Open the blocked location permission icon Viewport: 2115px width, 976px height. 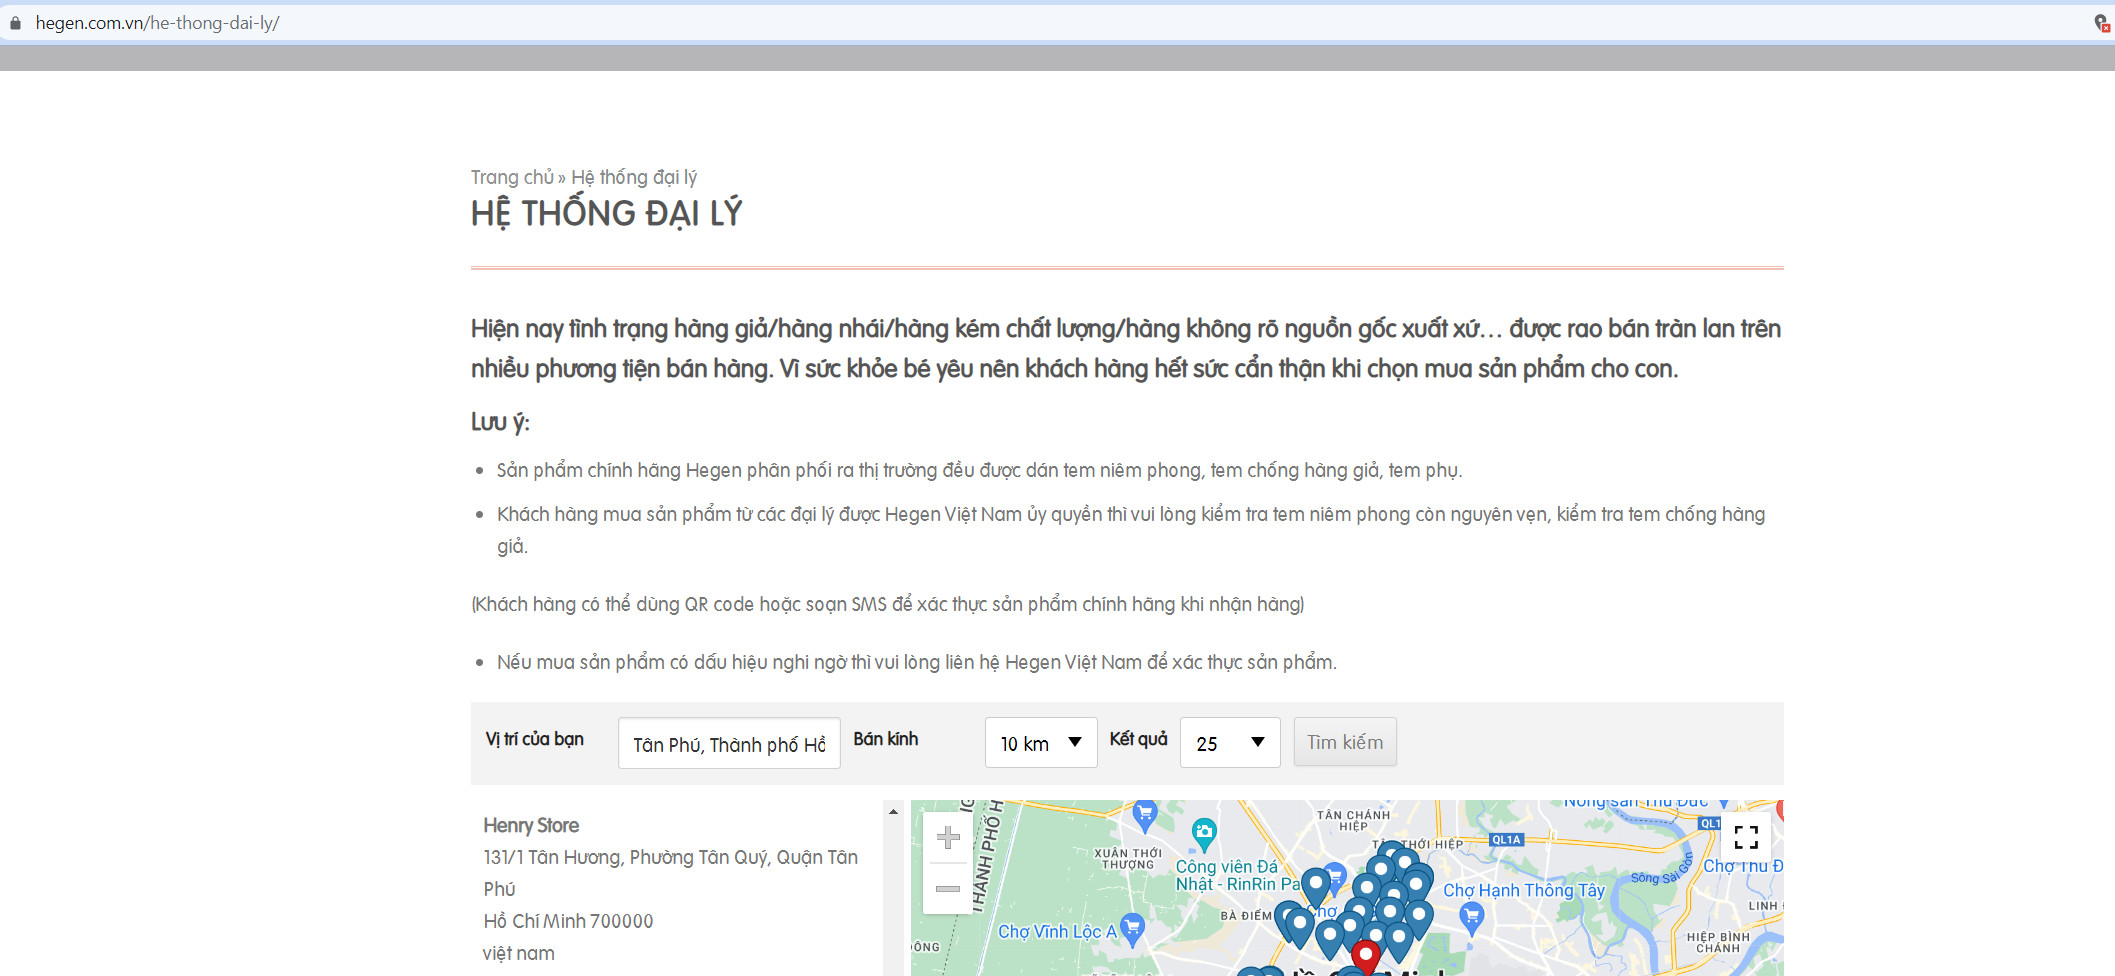point(2102,23)
